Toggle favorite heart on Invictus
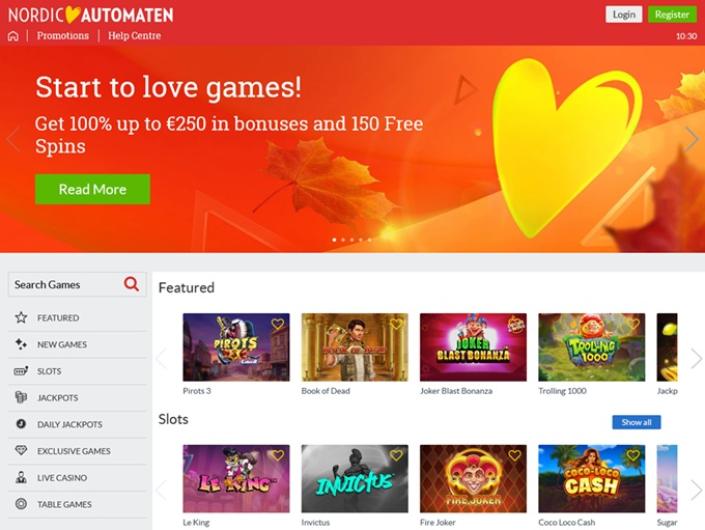Viewport: 705px width, 530px height. tap(396, 455)
